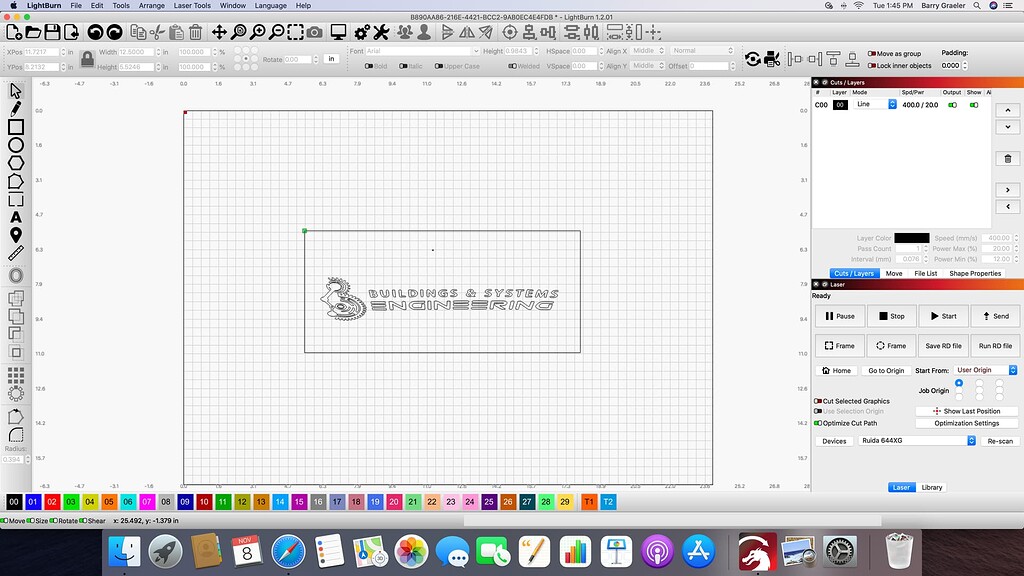Toggle Output for layer C00
The image size is (1024, 576).
[x=952, y=104]
